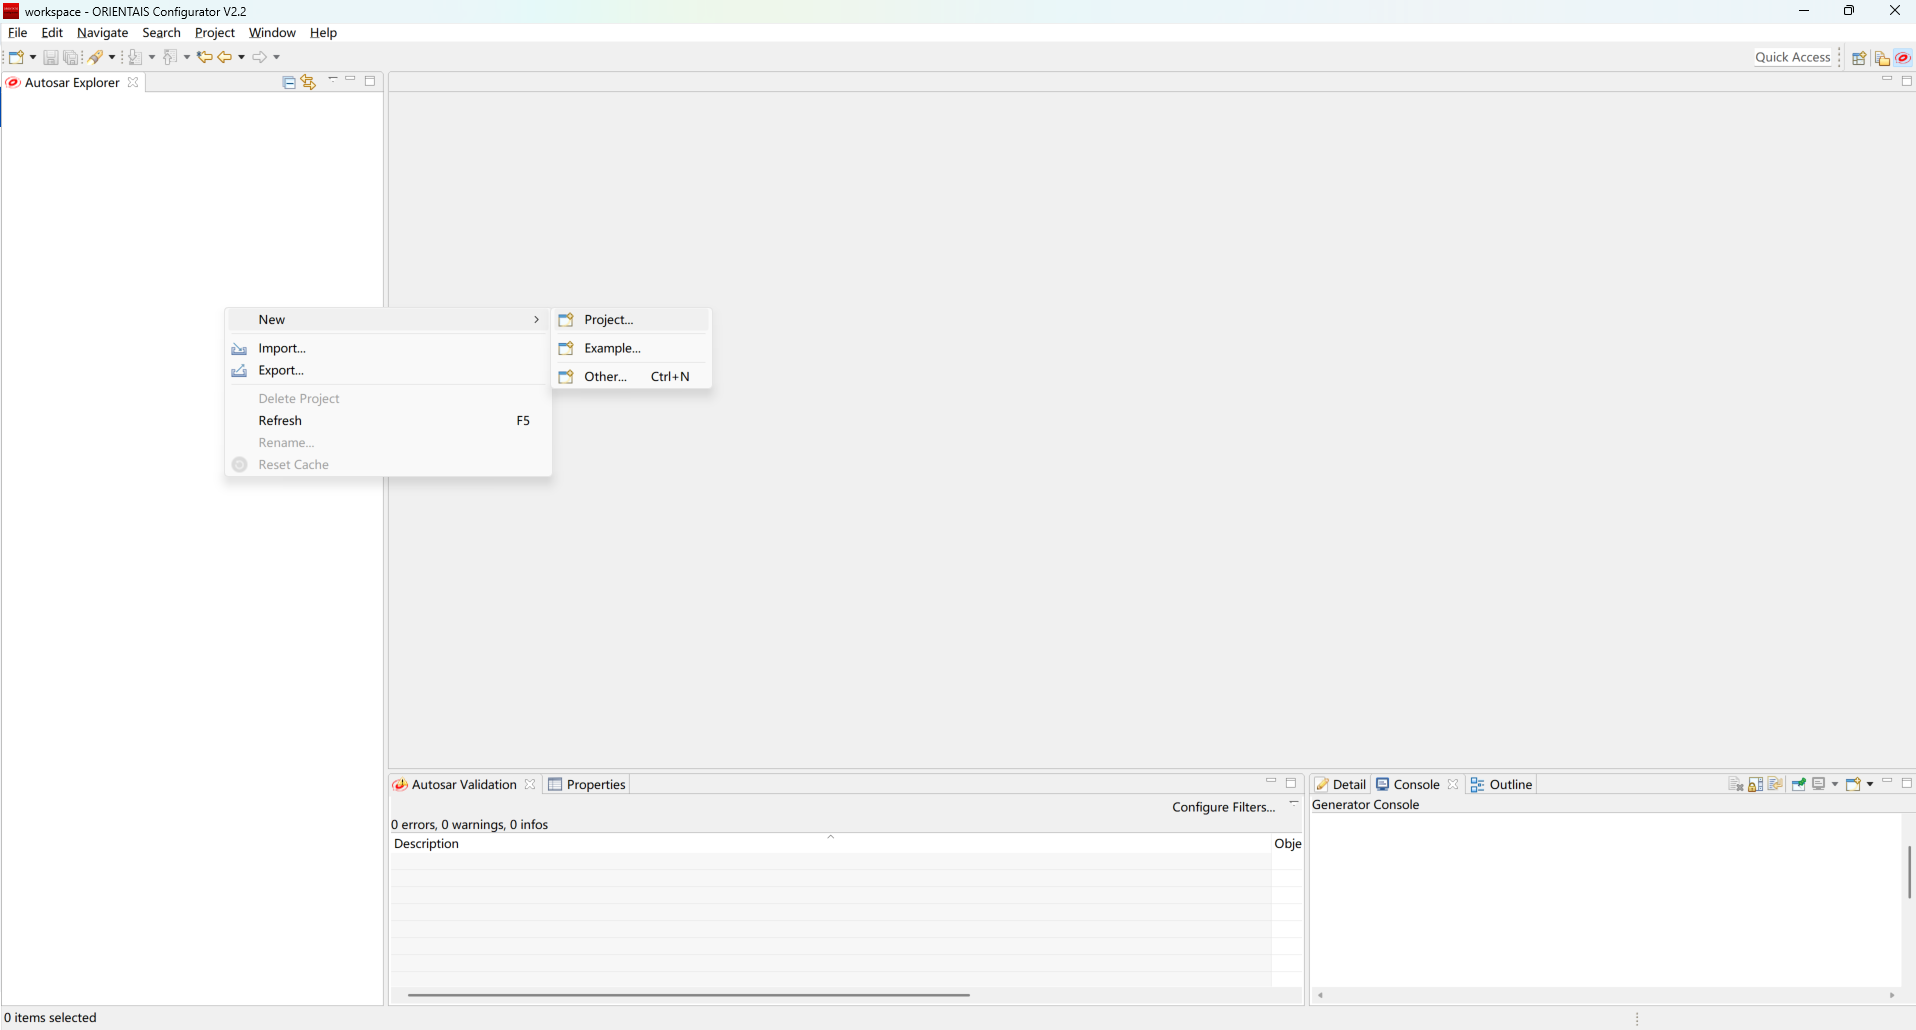Click the New wizard toolbar icon

coord(17,57)
